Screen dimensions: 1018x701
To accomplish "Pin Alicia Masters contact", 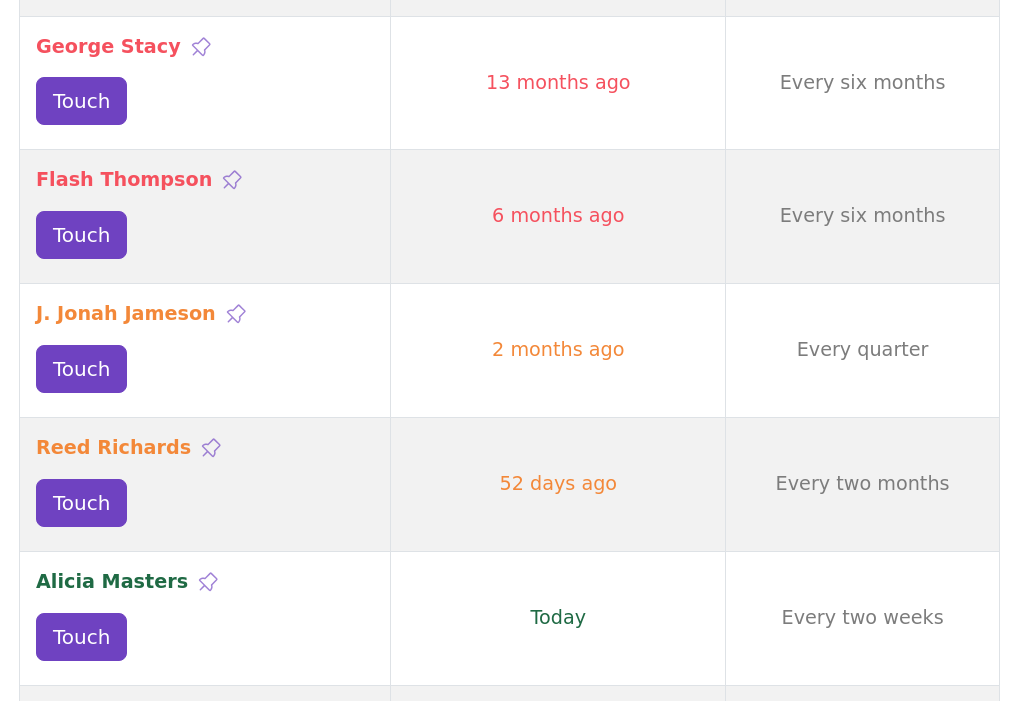I will pos(208,582).
